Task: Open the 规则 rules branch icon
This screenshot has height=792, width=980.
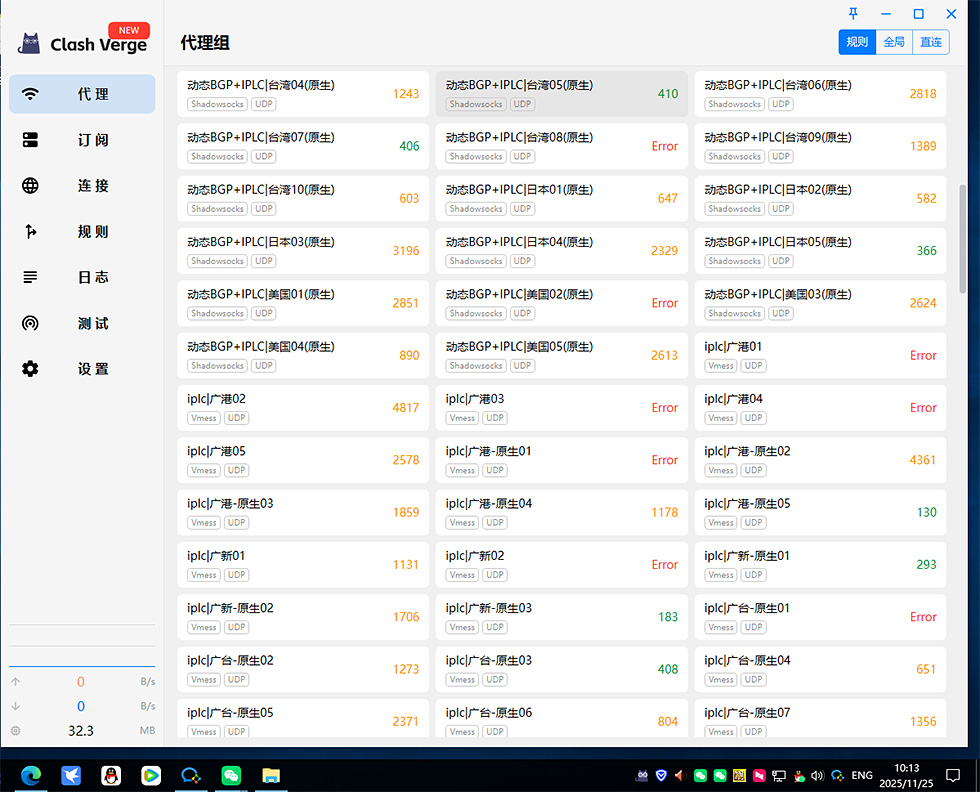Action: click(x=31, y=232)
